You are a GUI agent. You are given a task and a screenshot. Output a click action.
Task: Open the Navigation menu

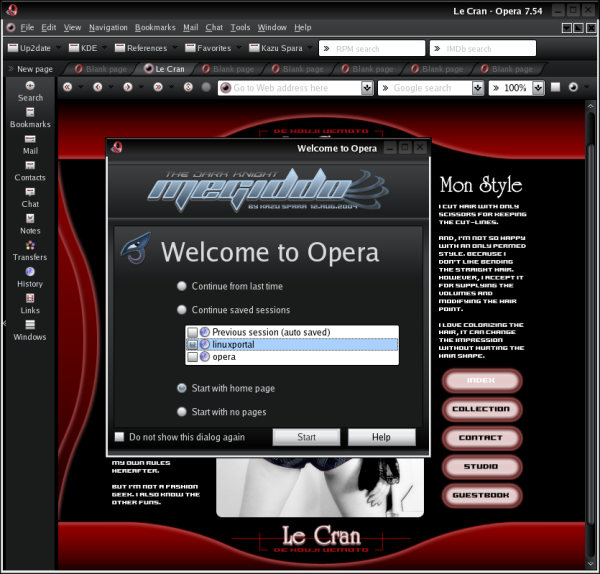(108, 28)
